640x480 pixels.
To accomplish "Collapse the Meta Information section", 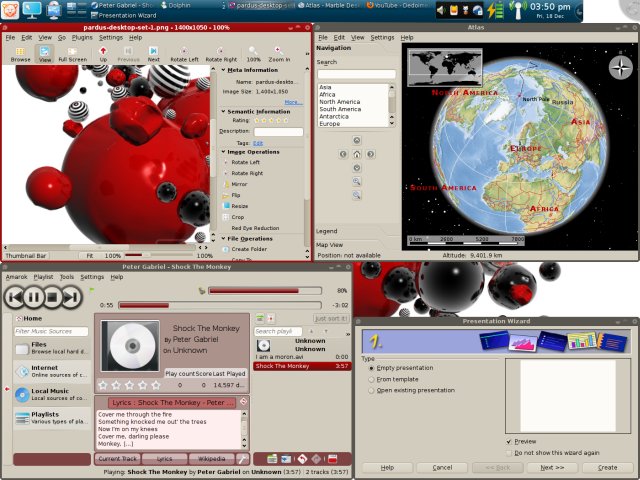I will coord(224,70).
